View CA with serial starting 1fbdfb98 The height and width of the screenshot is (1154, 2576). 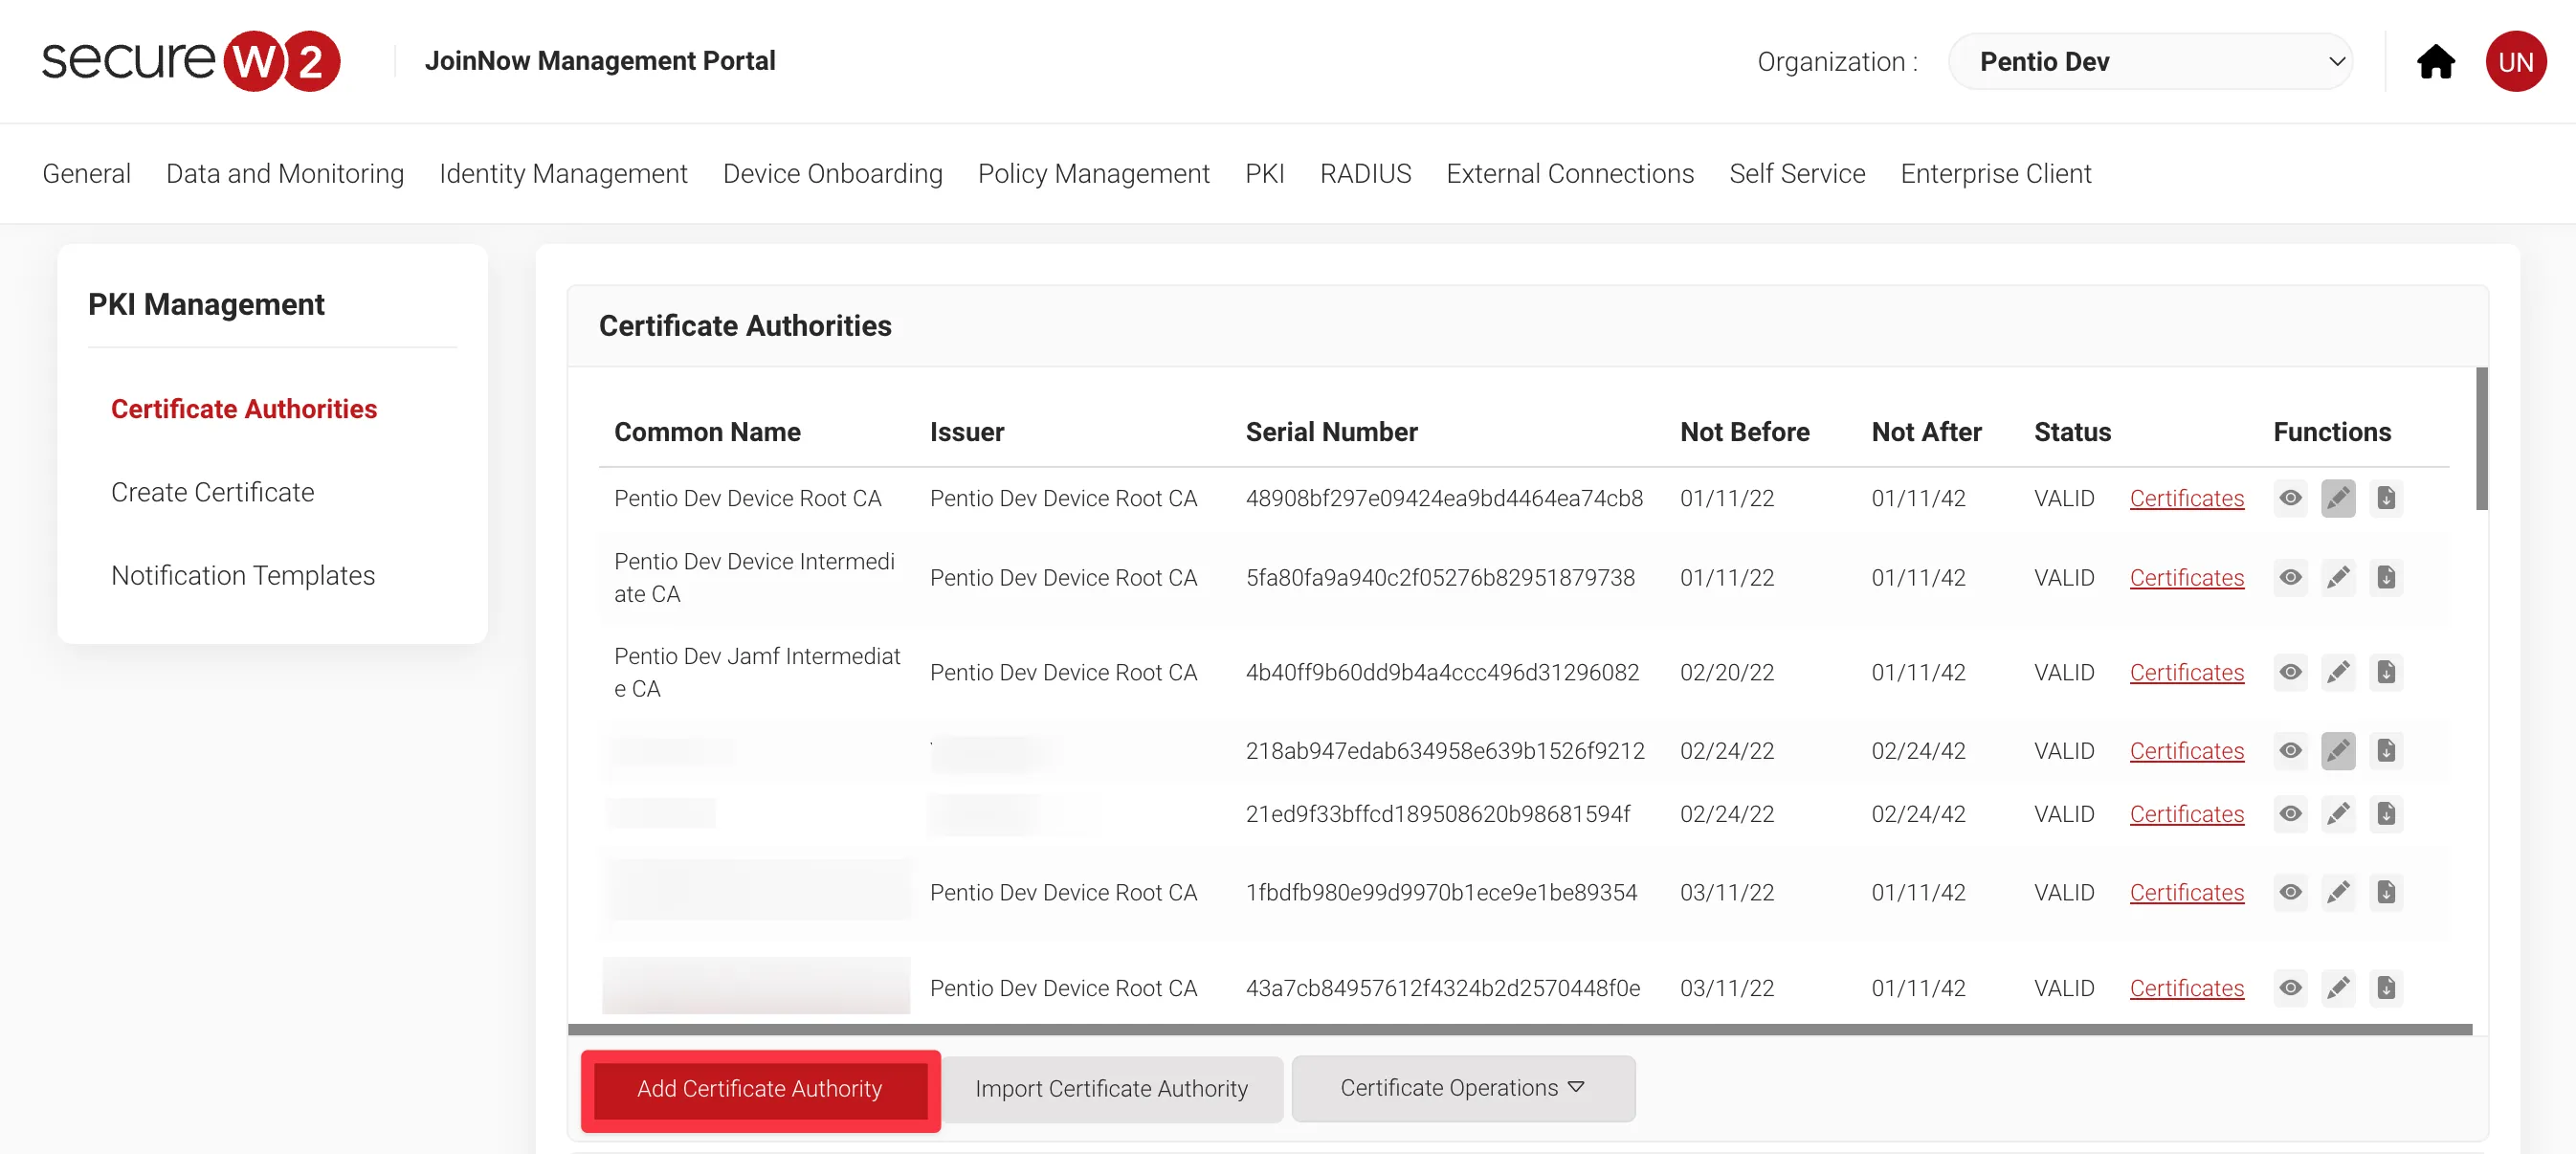coord(2290,892)
